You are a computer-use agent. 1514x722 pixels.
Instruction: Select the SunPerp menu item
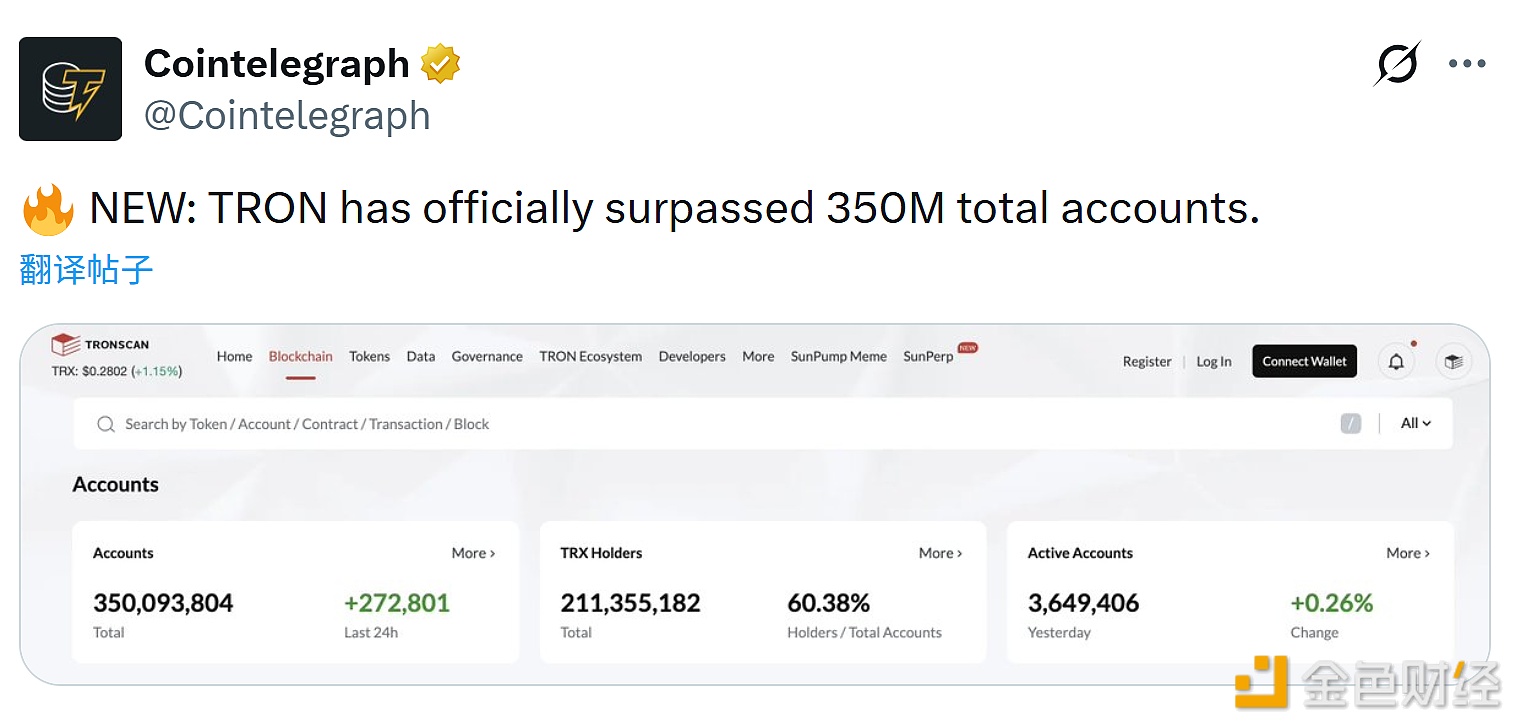coord(928,357)
